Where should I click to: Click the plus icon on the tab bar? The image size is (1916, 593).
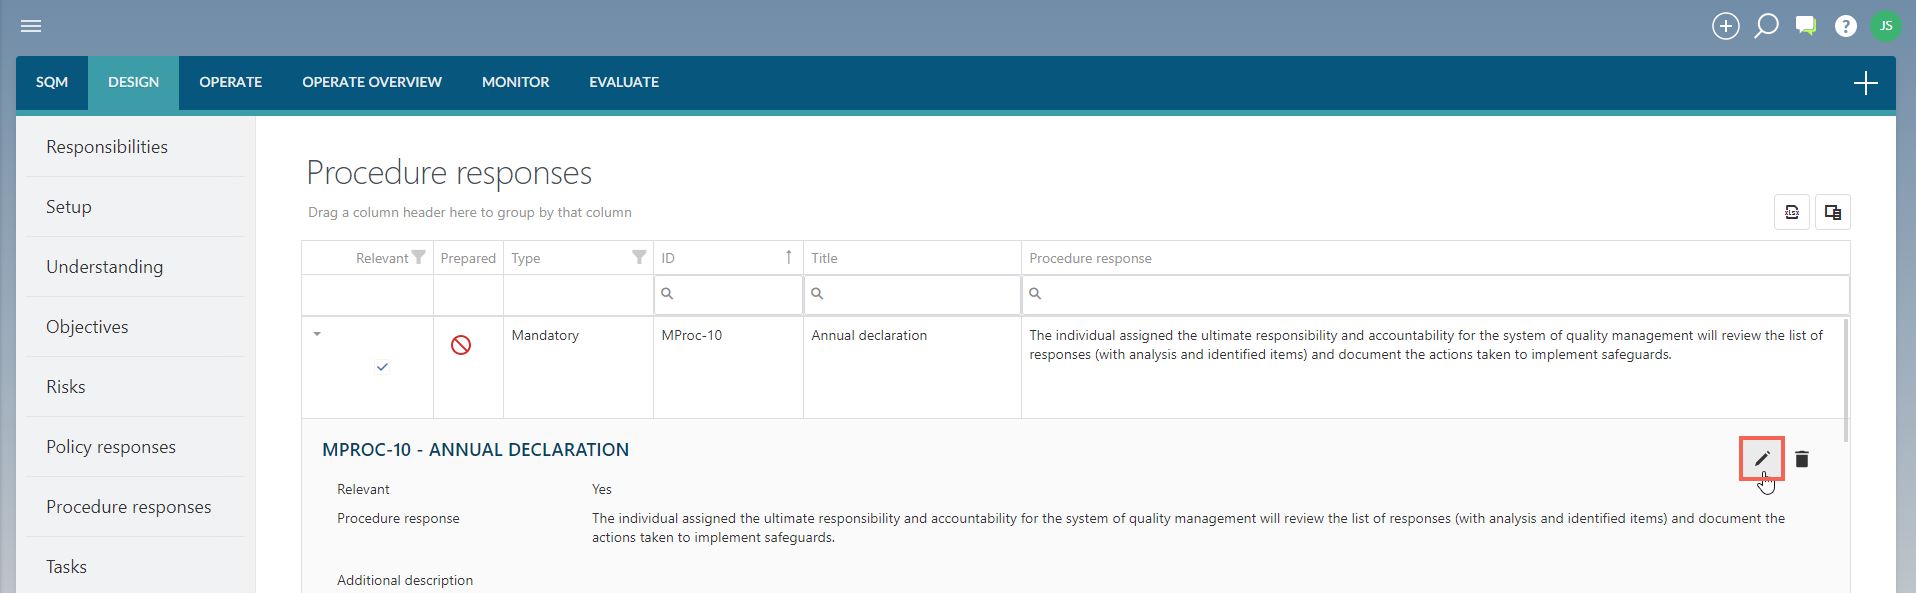[x=1866, y=83]
